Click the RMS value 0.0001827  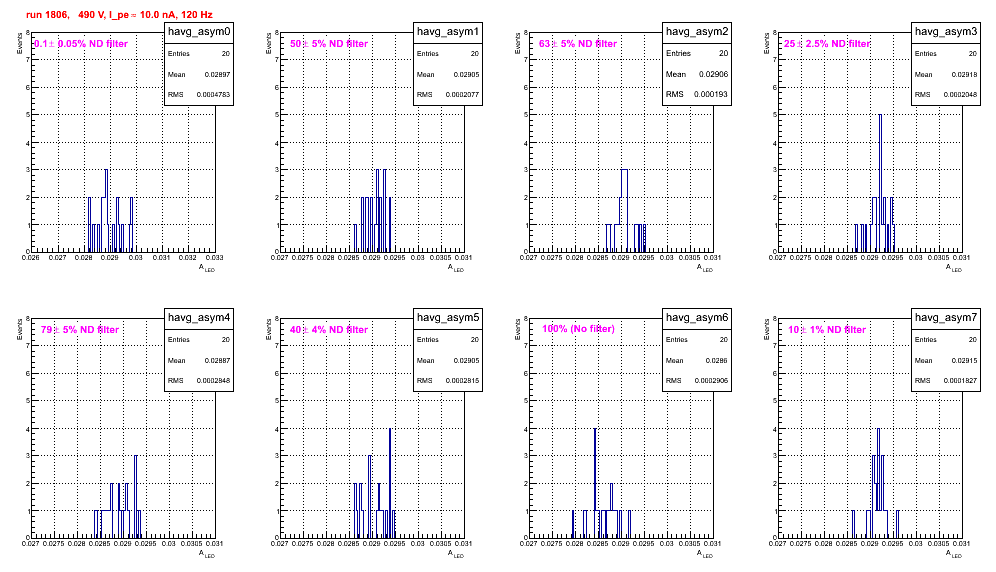(960, 381)
